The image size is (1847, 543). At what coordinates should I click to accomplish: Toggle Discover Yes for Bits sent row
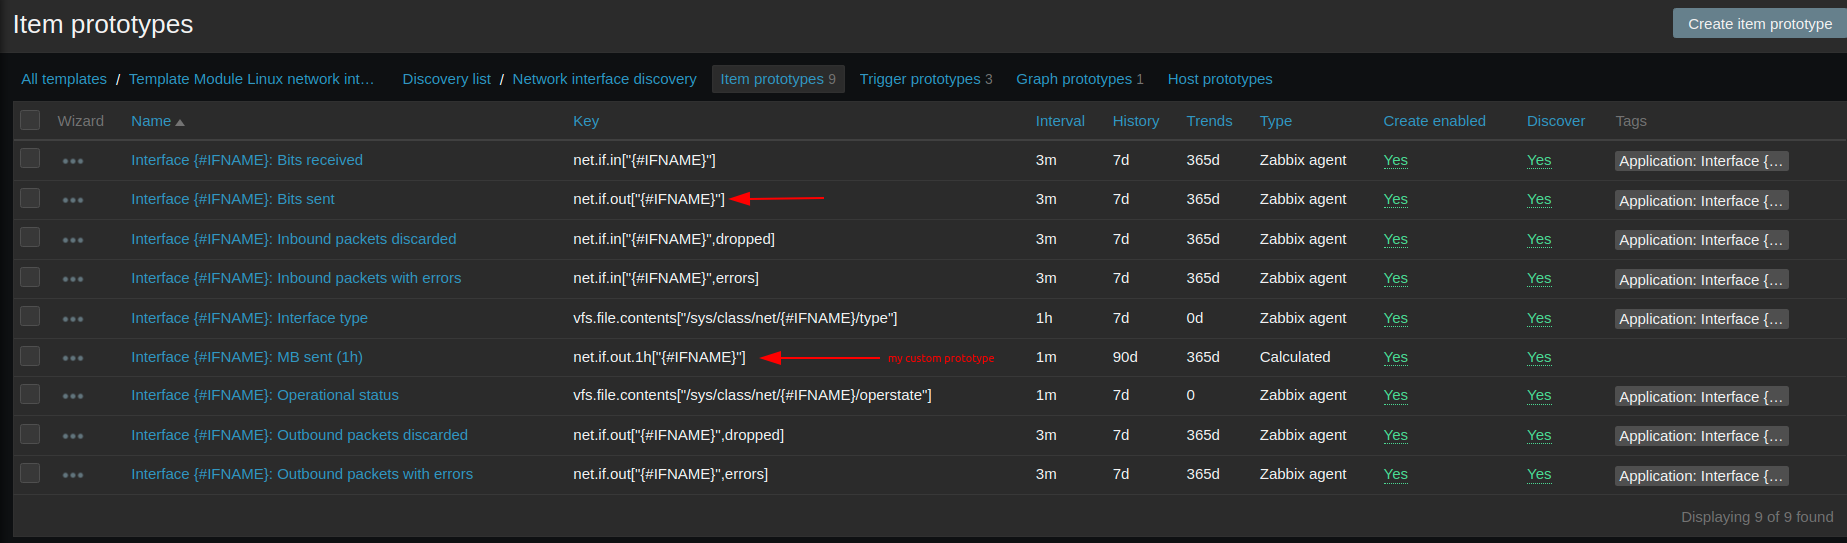[1539, 199]
